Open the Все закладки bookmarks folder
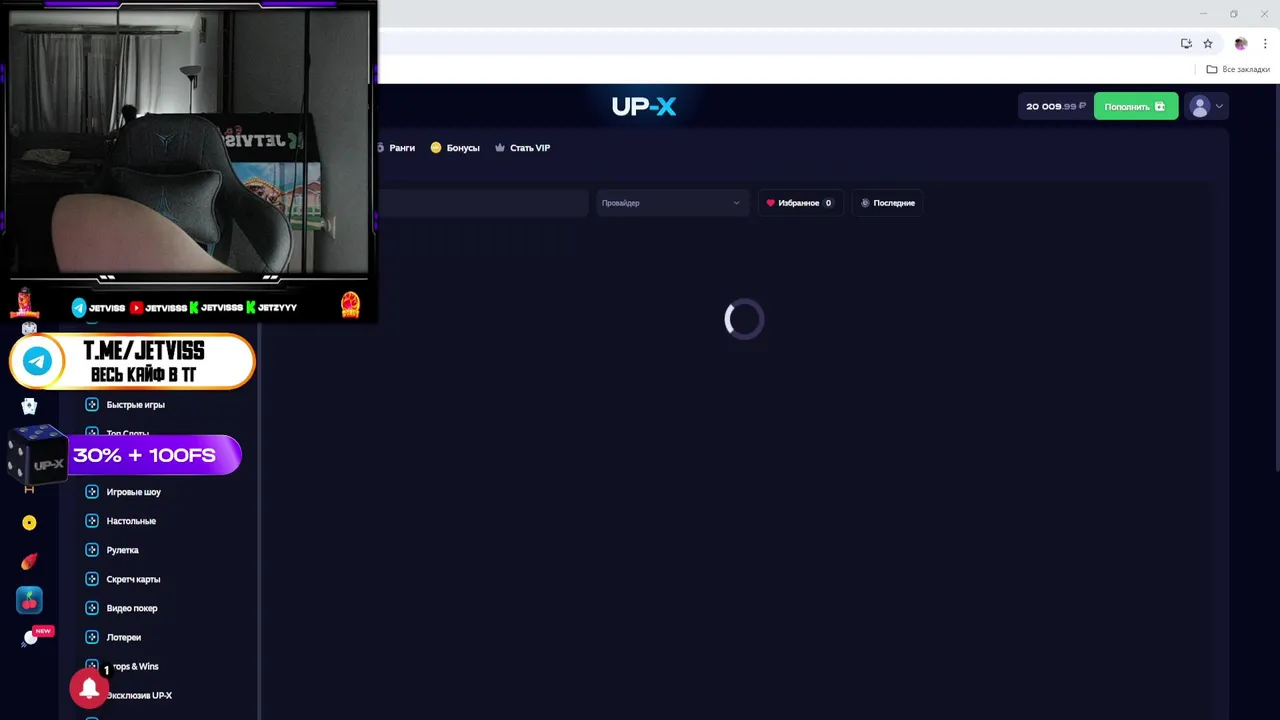This screenshot has height=720, width=1280. pyautogui.click(x=1238, y=69)
